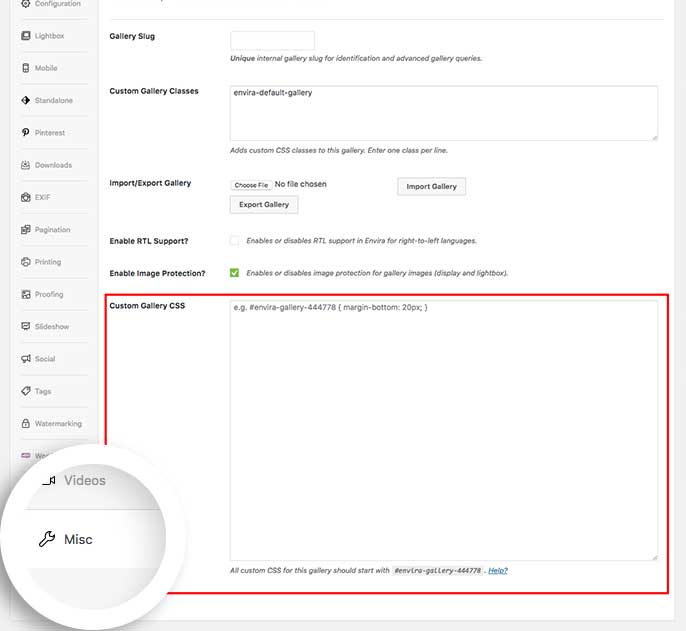Open the Help? link below CSS box
Screen dimensions: 686x631
(x=497, y=570)
